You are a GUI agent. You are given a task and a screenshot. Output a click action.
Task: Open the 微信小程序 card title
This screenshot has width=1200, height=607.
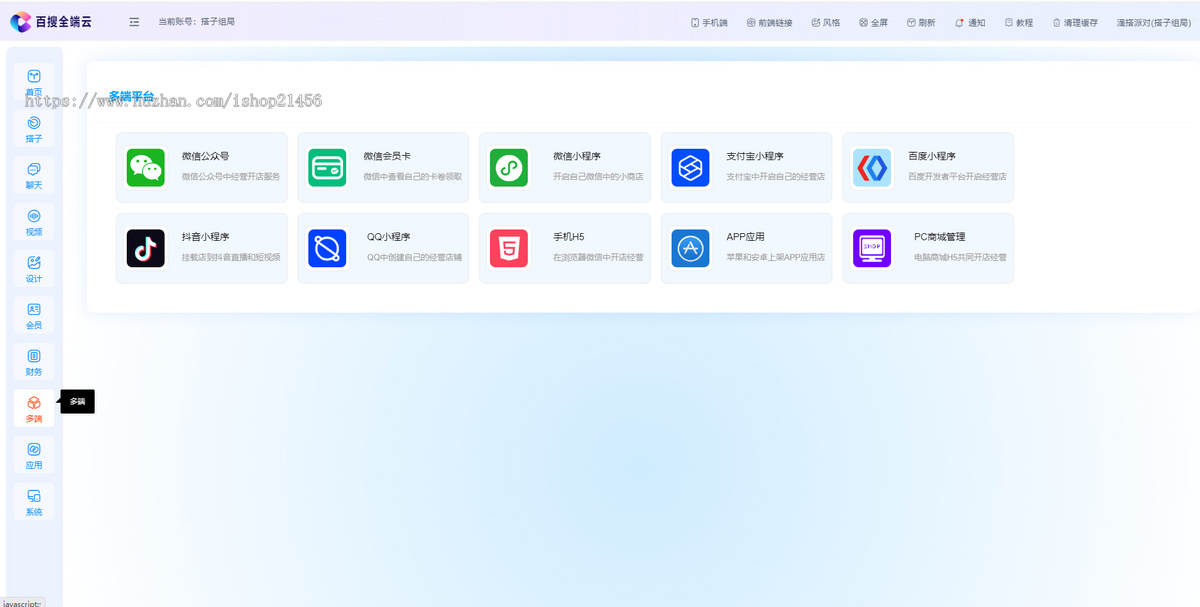pyautogui.click(x=577, y=156)
